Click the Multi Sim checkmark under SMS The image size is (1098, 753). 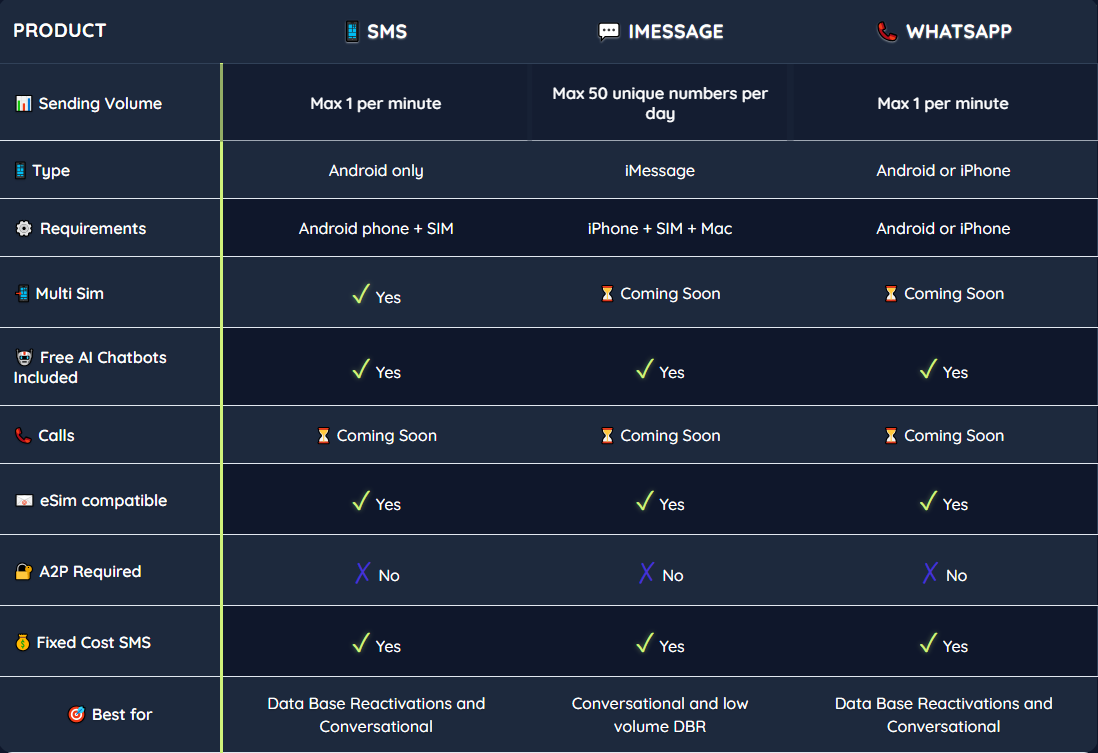361,295
